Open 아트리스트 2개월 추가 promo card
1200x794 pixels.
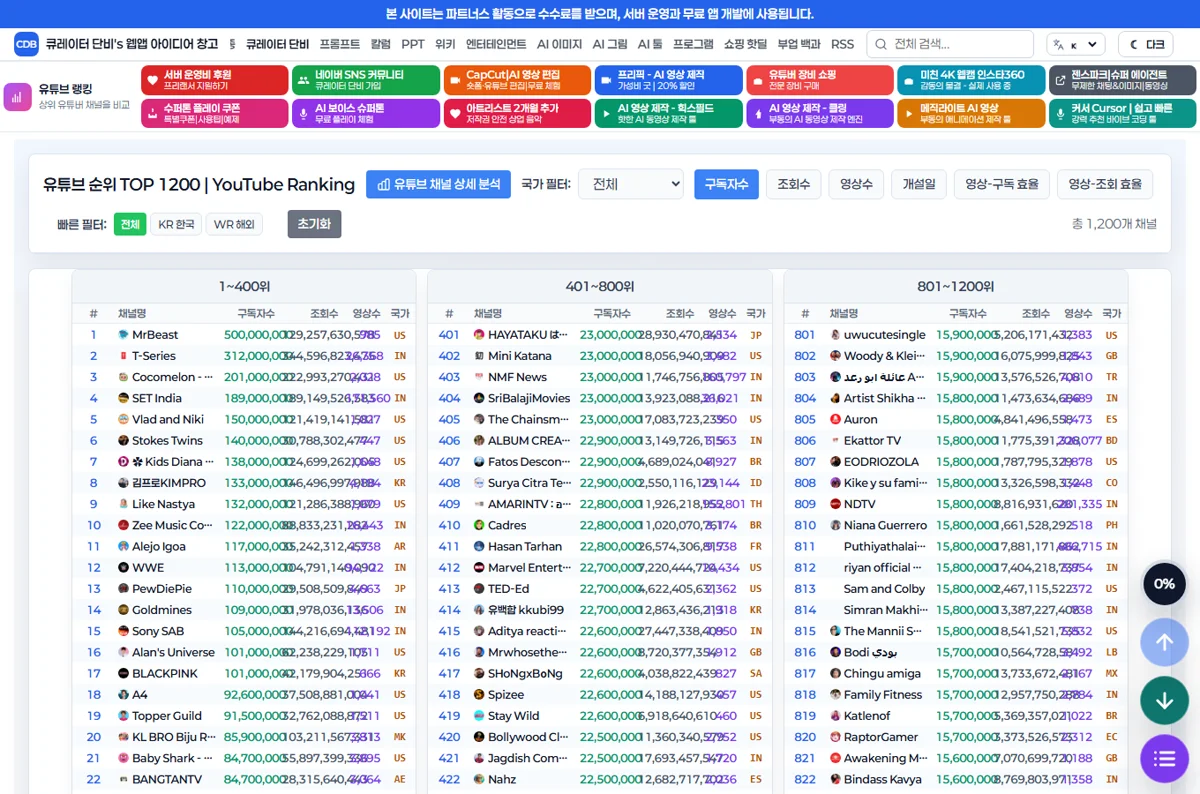coord(517,113)
